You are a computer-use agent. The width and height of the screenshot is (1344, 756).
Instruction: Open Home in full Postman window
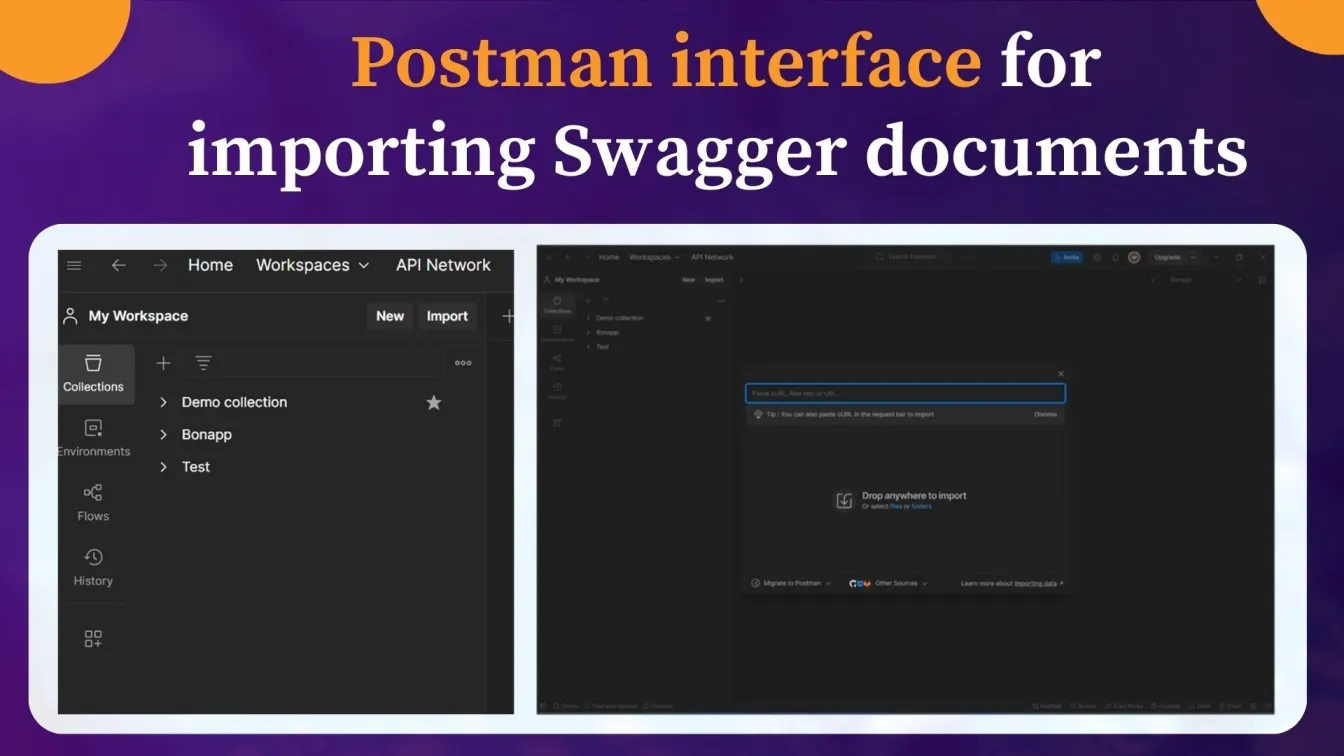[x=609, y=257]
